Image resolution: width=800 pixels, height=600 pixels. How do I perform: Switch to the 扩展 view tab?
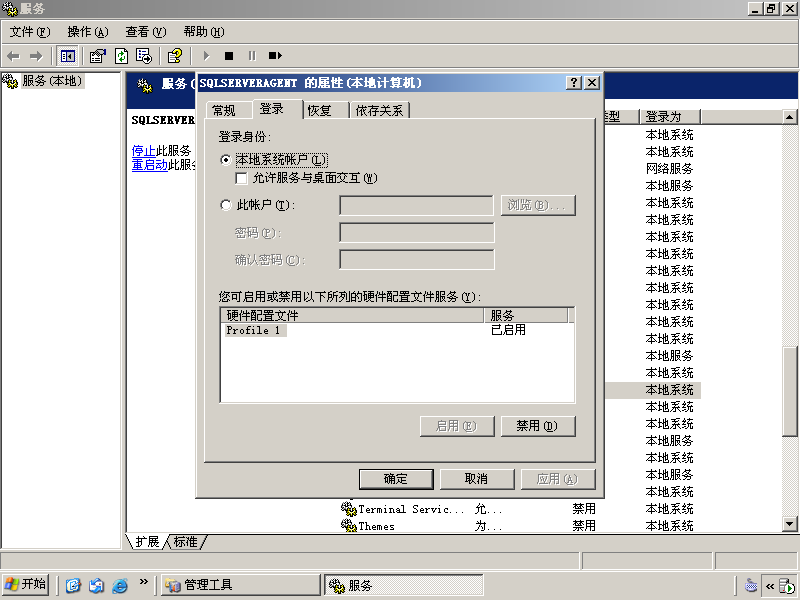click(x=147, y=541)
